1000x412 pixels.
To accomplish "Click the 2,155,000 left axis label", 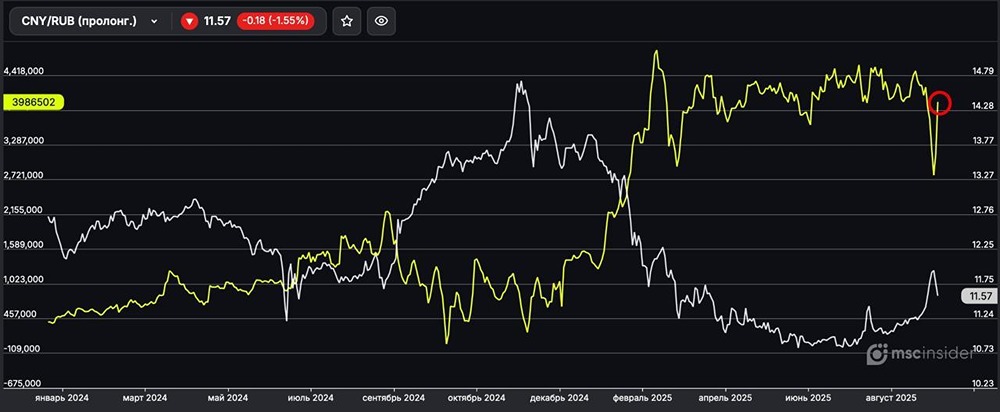I will click(x=24, y=210).
